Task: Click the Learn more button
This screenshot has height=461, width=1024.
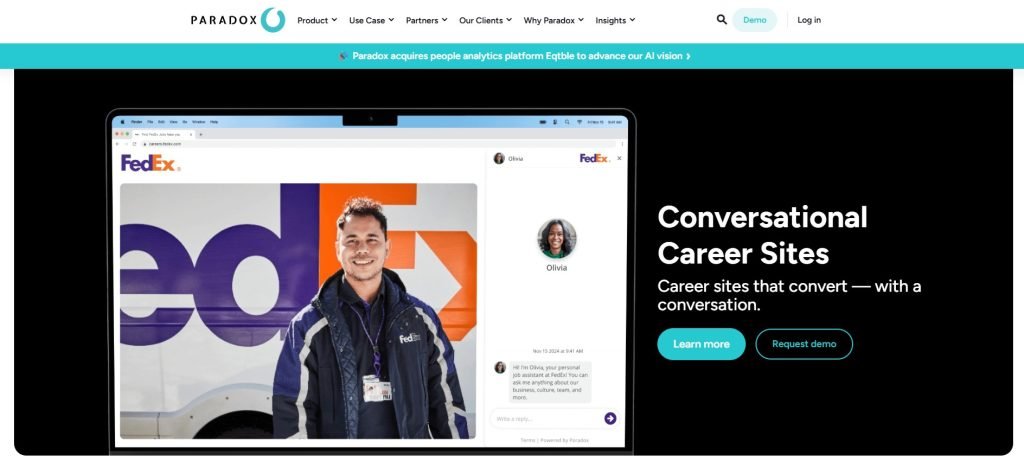Action: pos(701,344)
